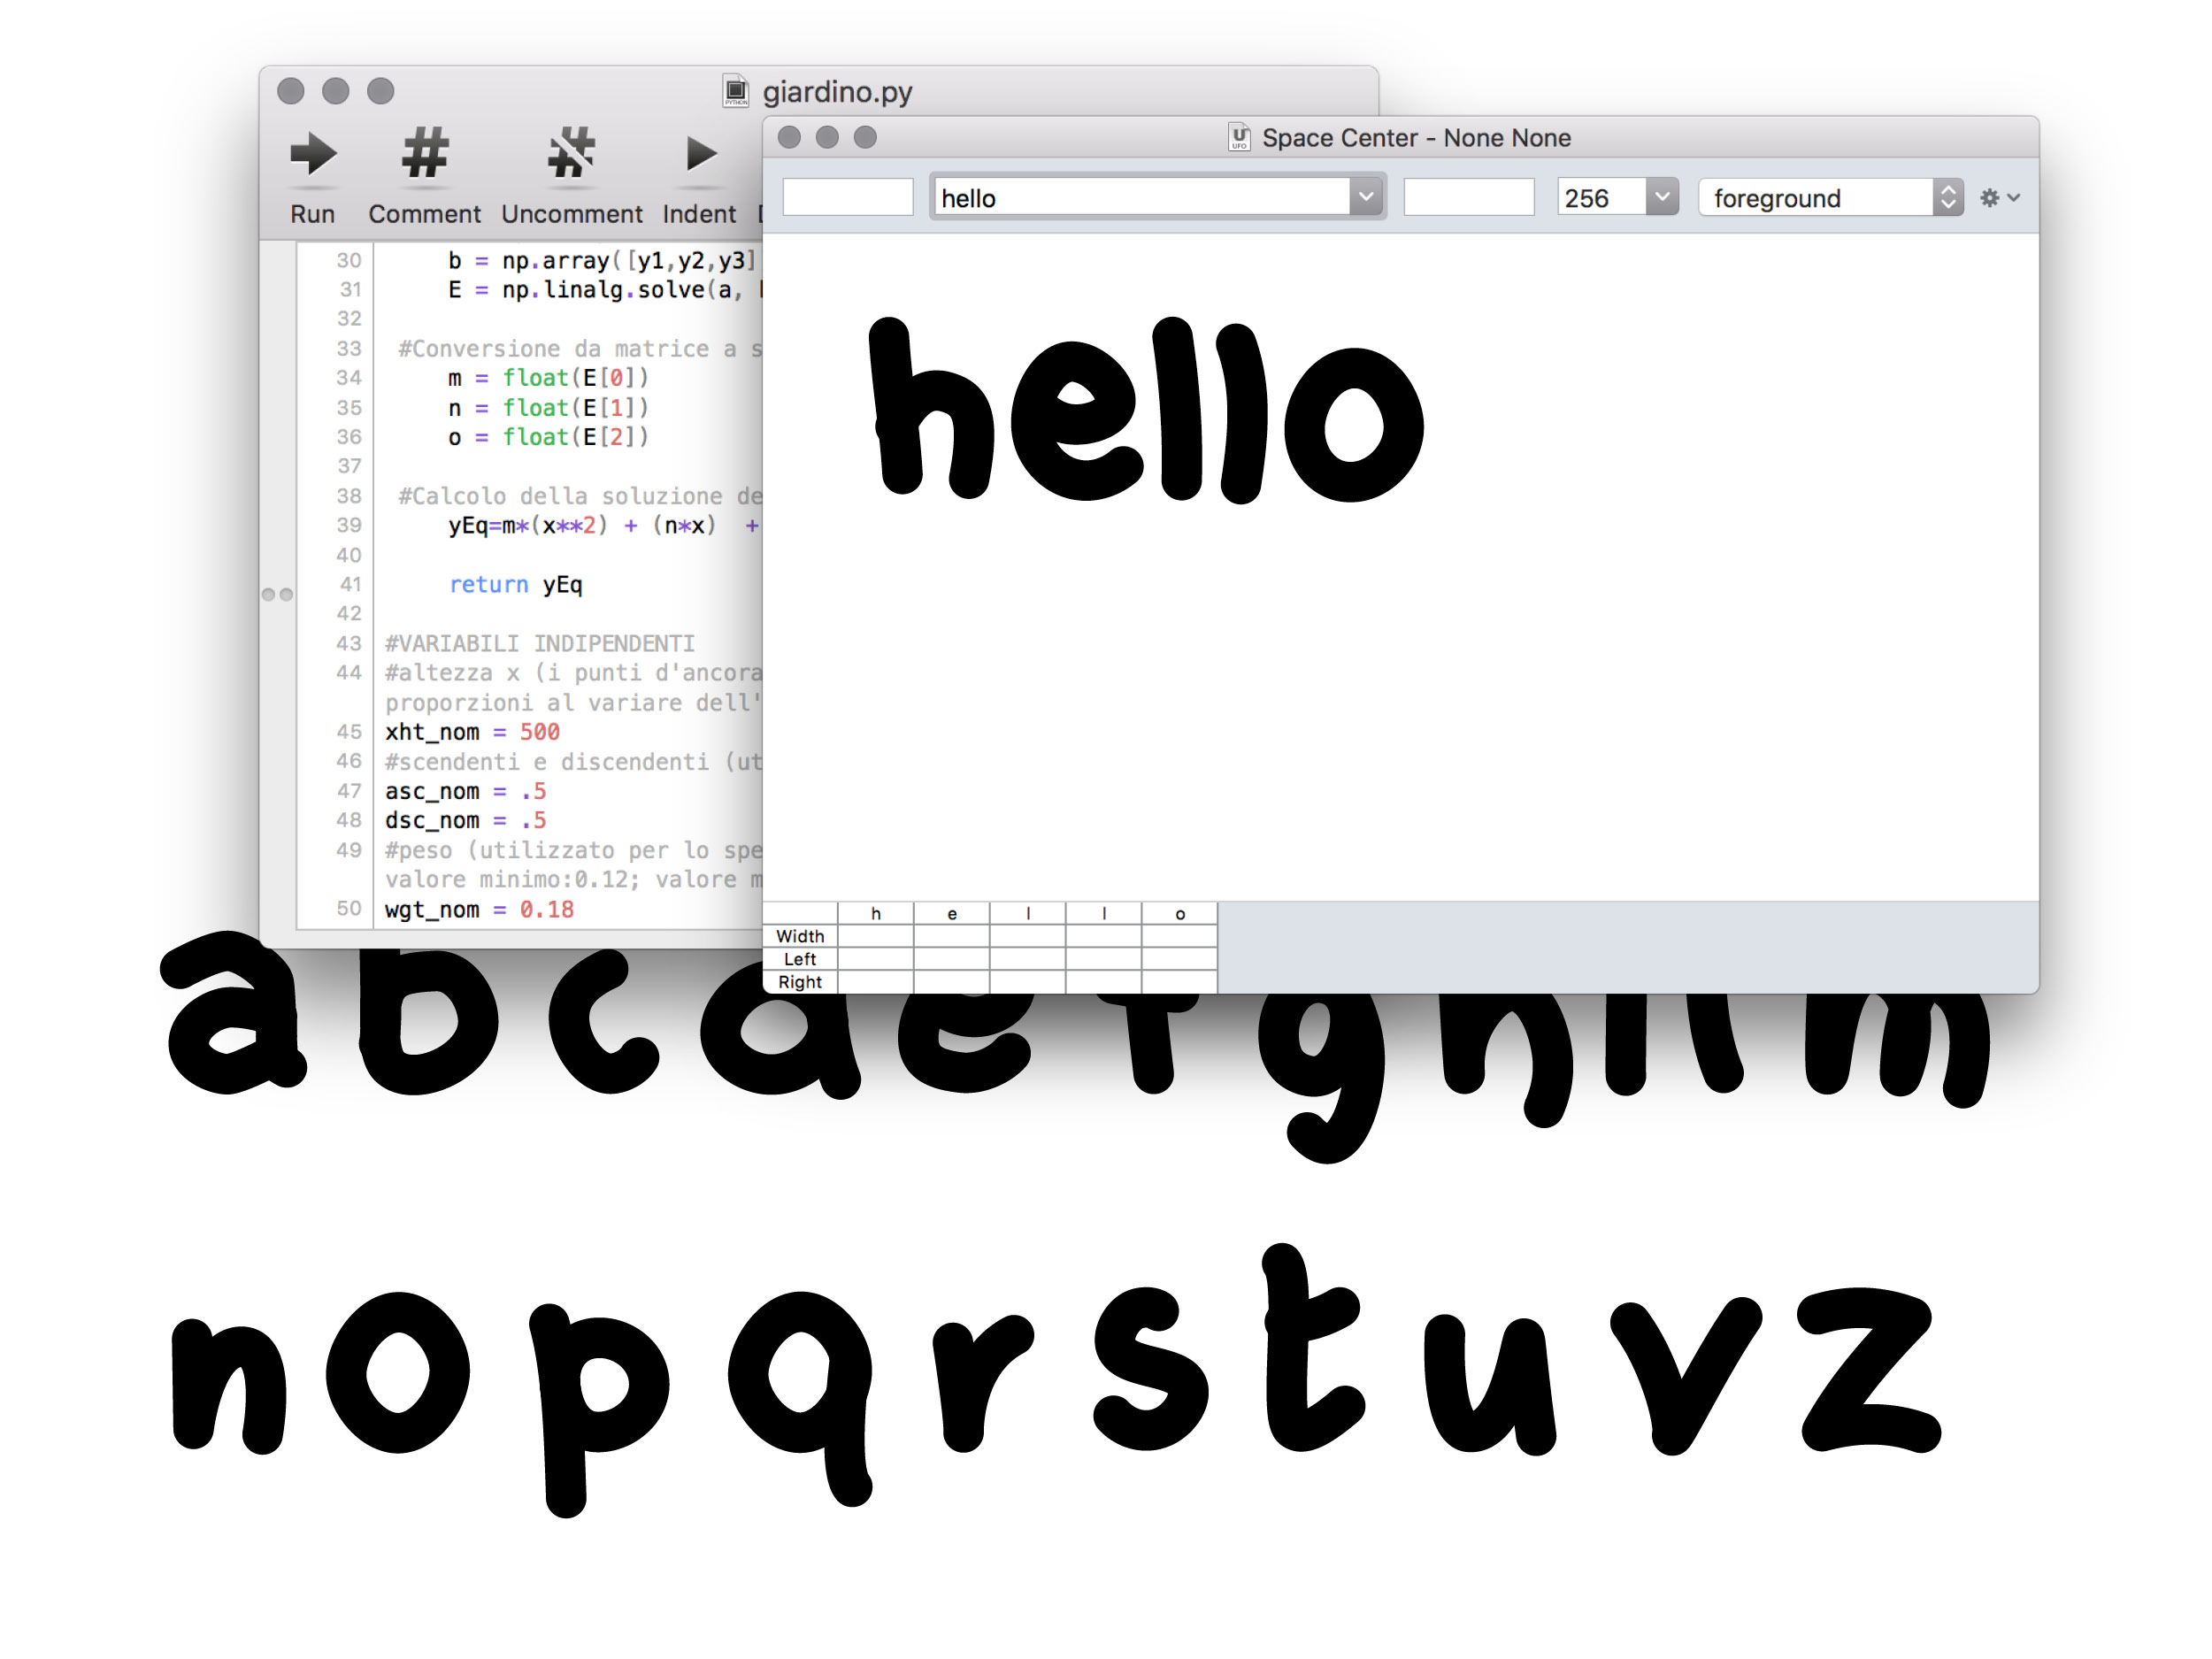Click glyph o in Space Center preview
Image resolution: width=2212 pixels, height=1659 pixels.
[1353, 424]
